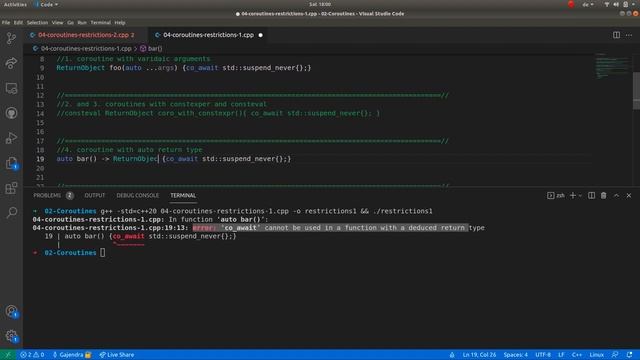Click the Linux configuration status item
Viewport: 640px width, 360px height.
(596, 355)
